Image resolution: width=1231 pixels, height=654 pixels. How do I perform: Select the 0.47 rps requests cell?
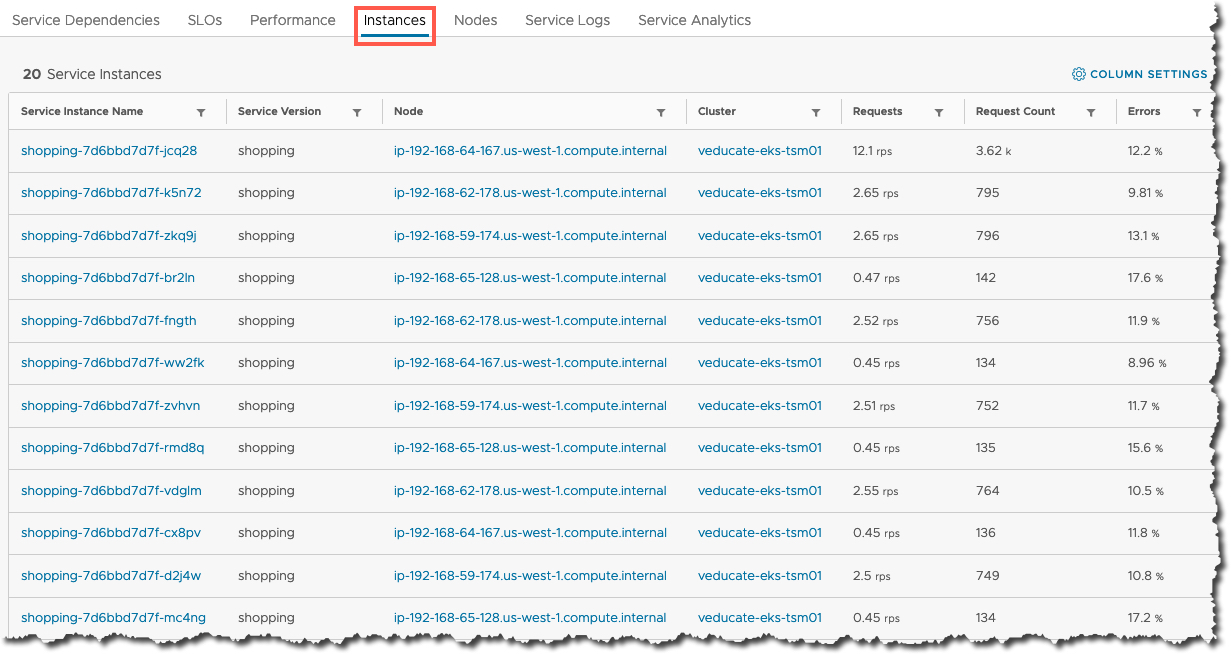point(876,278)
